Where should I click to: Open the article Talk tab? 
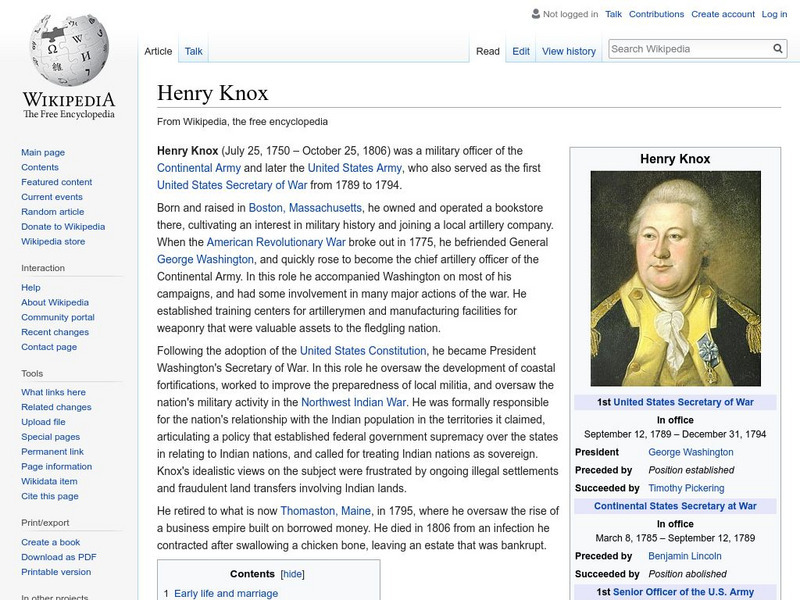(x=193, y=51)
